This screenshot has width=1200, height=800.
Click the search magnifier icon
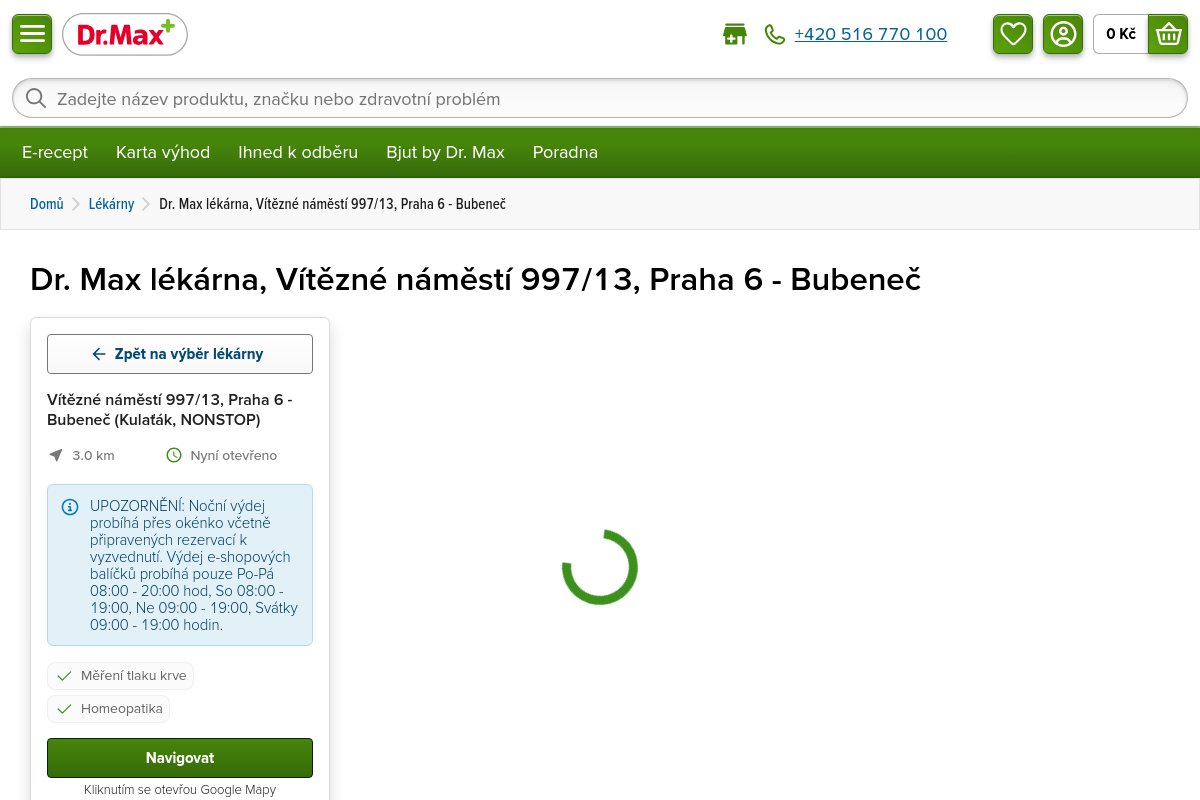coord(36,98)
